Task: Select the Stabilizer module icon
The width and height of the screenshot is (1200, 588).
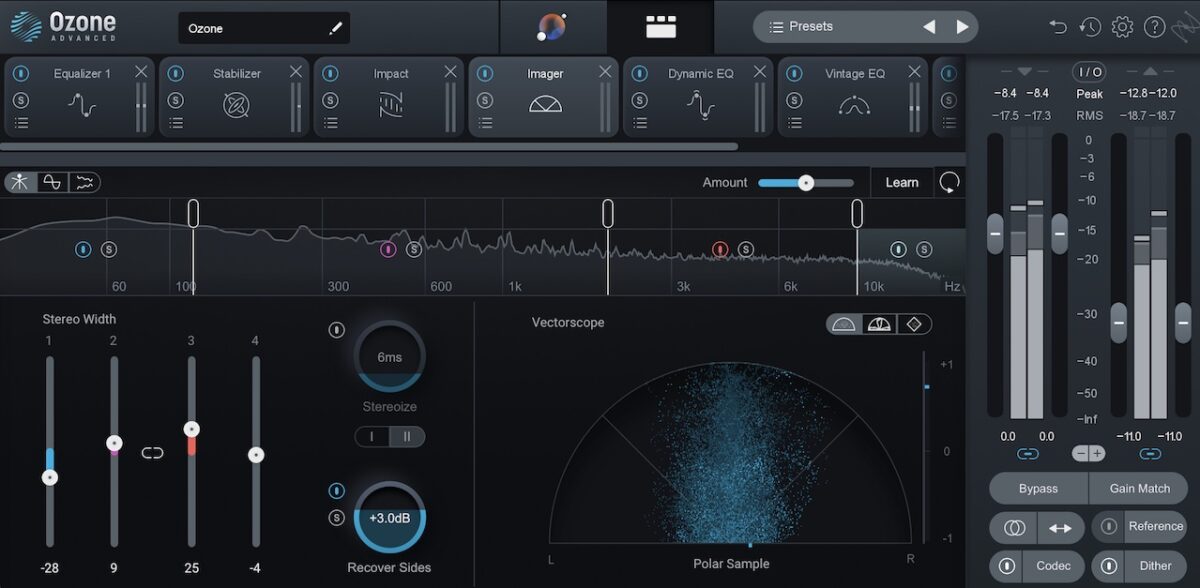Action: pos(236,104)
